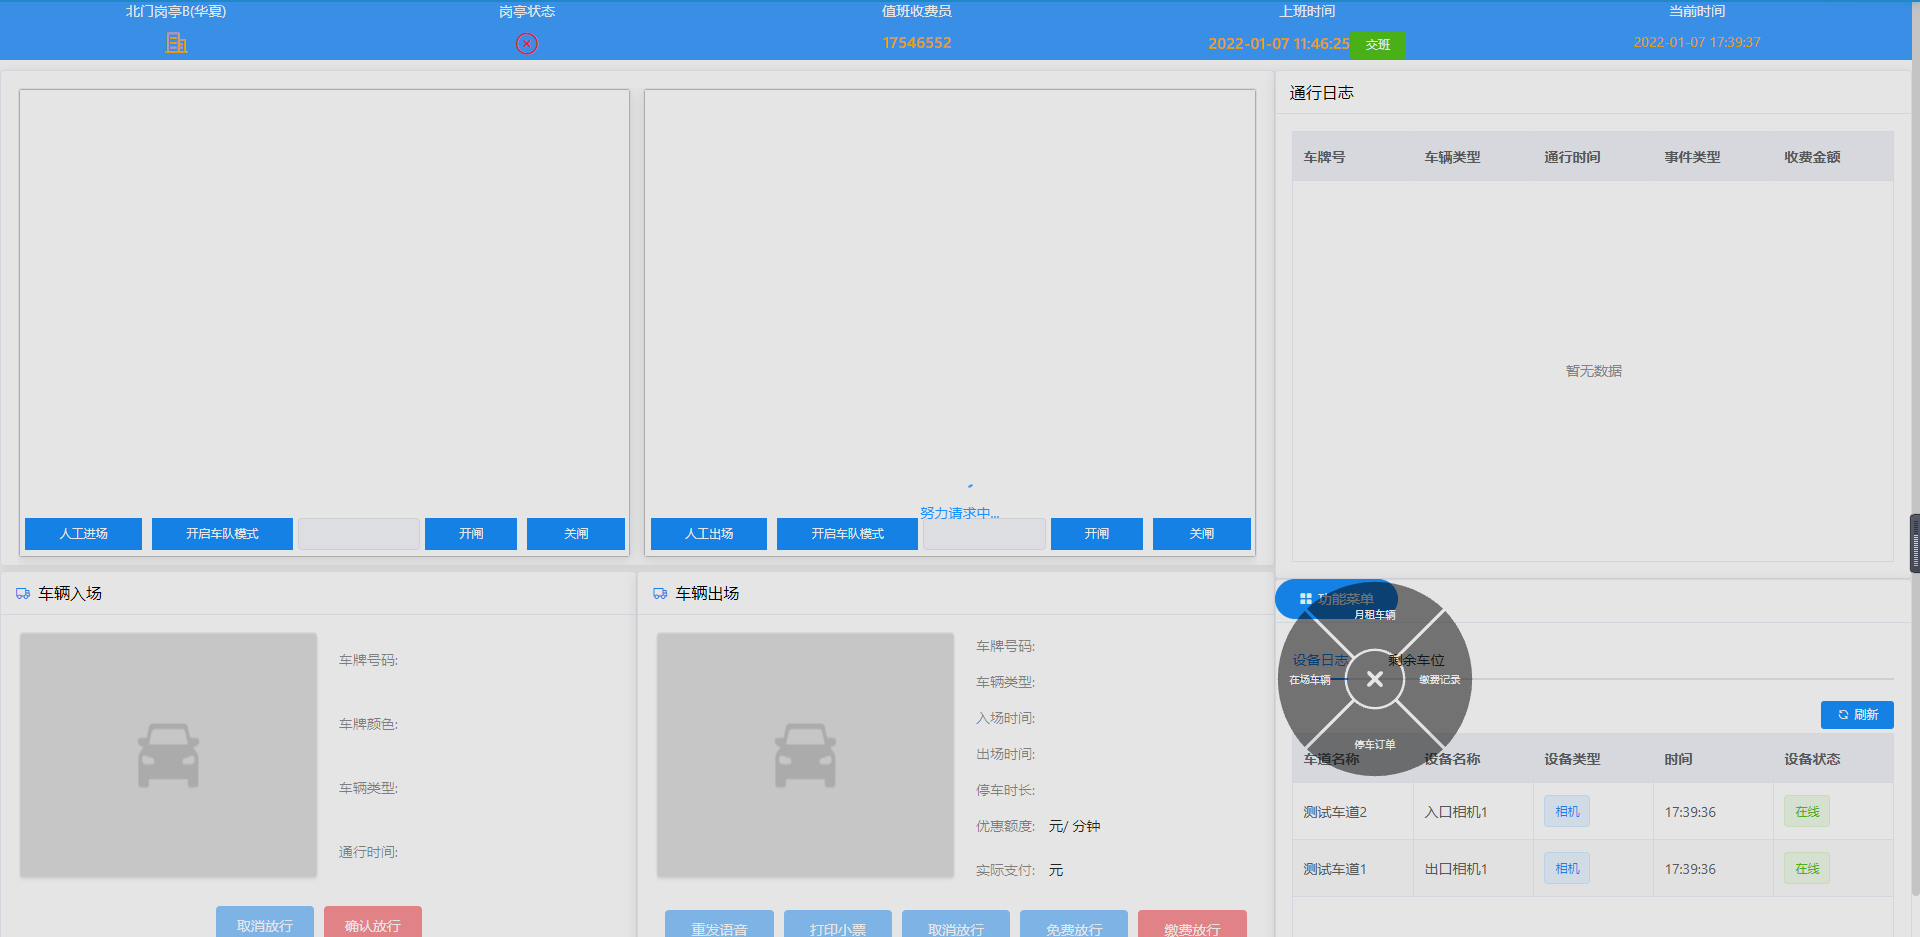1920x937 pixels.
Task: Focus the input box in the exit video panel
Action: coord(984,534)
